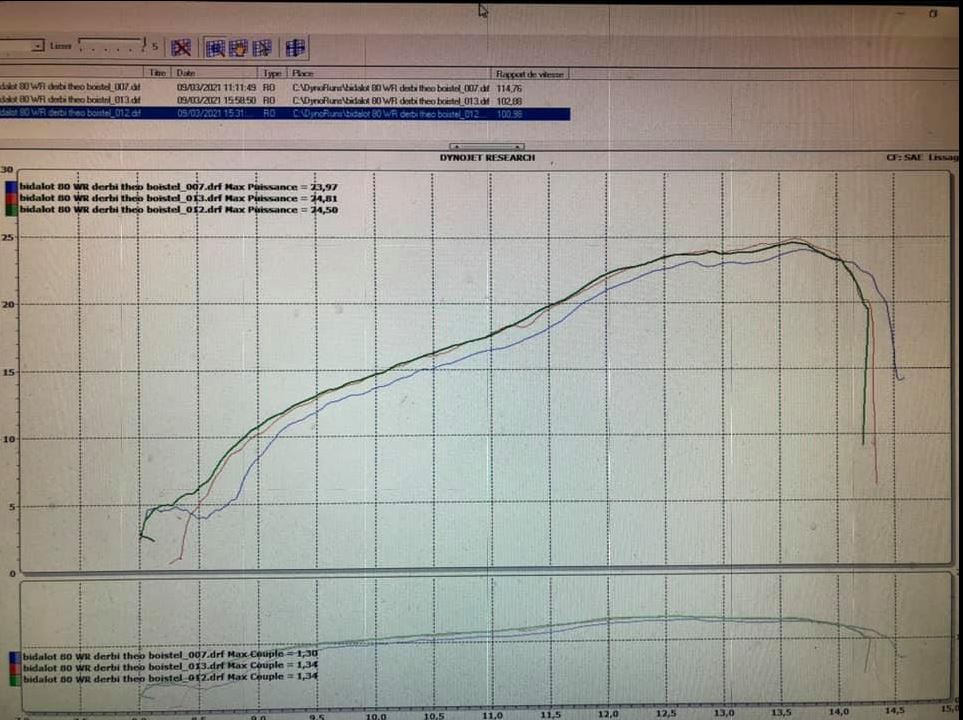Screen dimensions: 963x720
Task: Click the window control at the top-right corner
Action: [932, 13]
